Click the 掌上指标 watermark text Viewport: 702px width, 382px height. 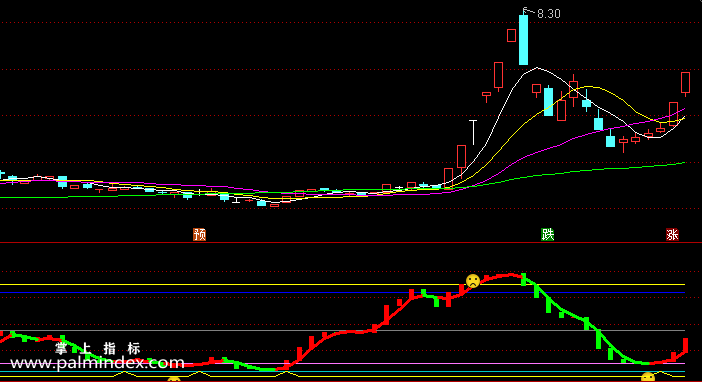click(x=98, y=348)
